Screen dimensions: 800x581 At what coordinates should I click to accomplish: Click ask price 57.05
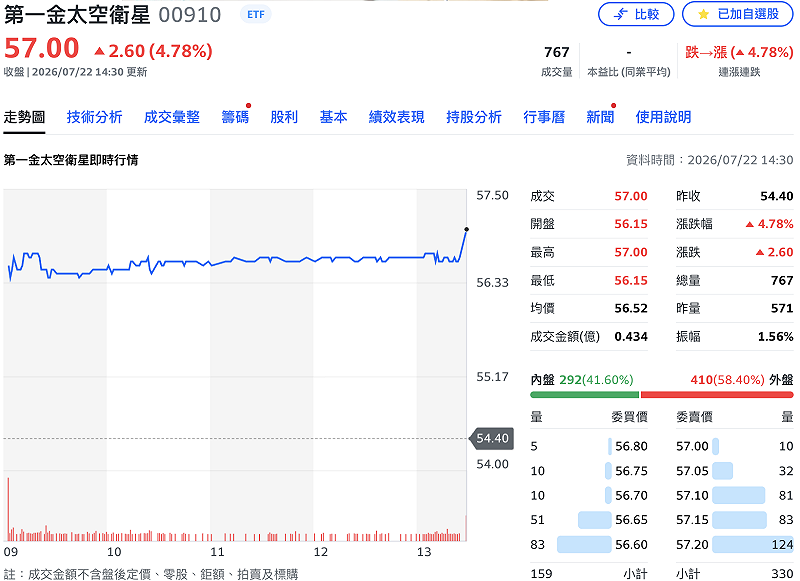click(x=692, y=471)
